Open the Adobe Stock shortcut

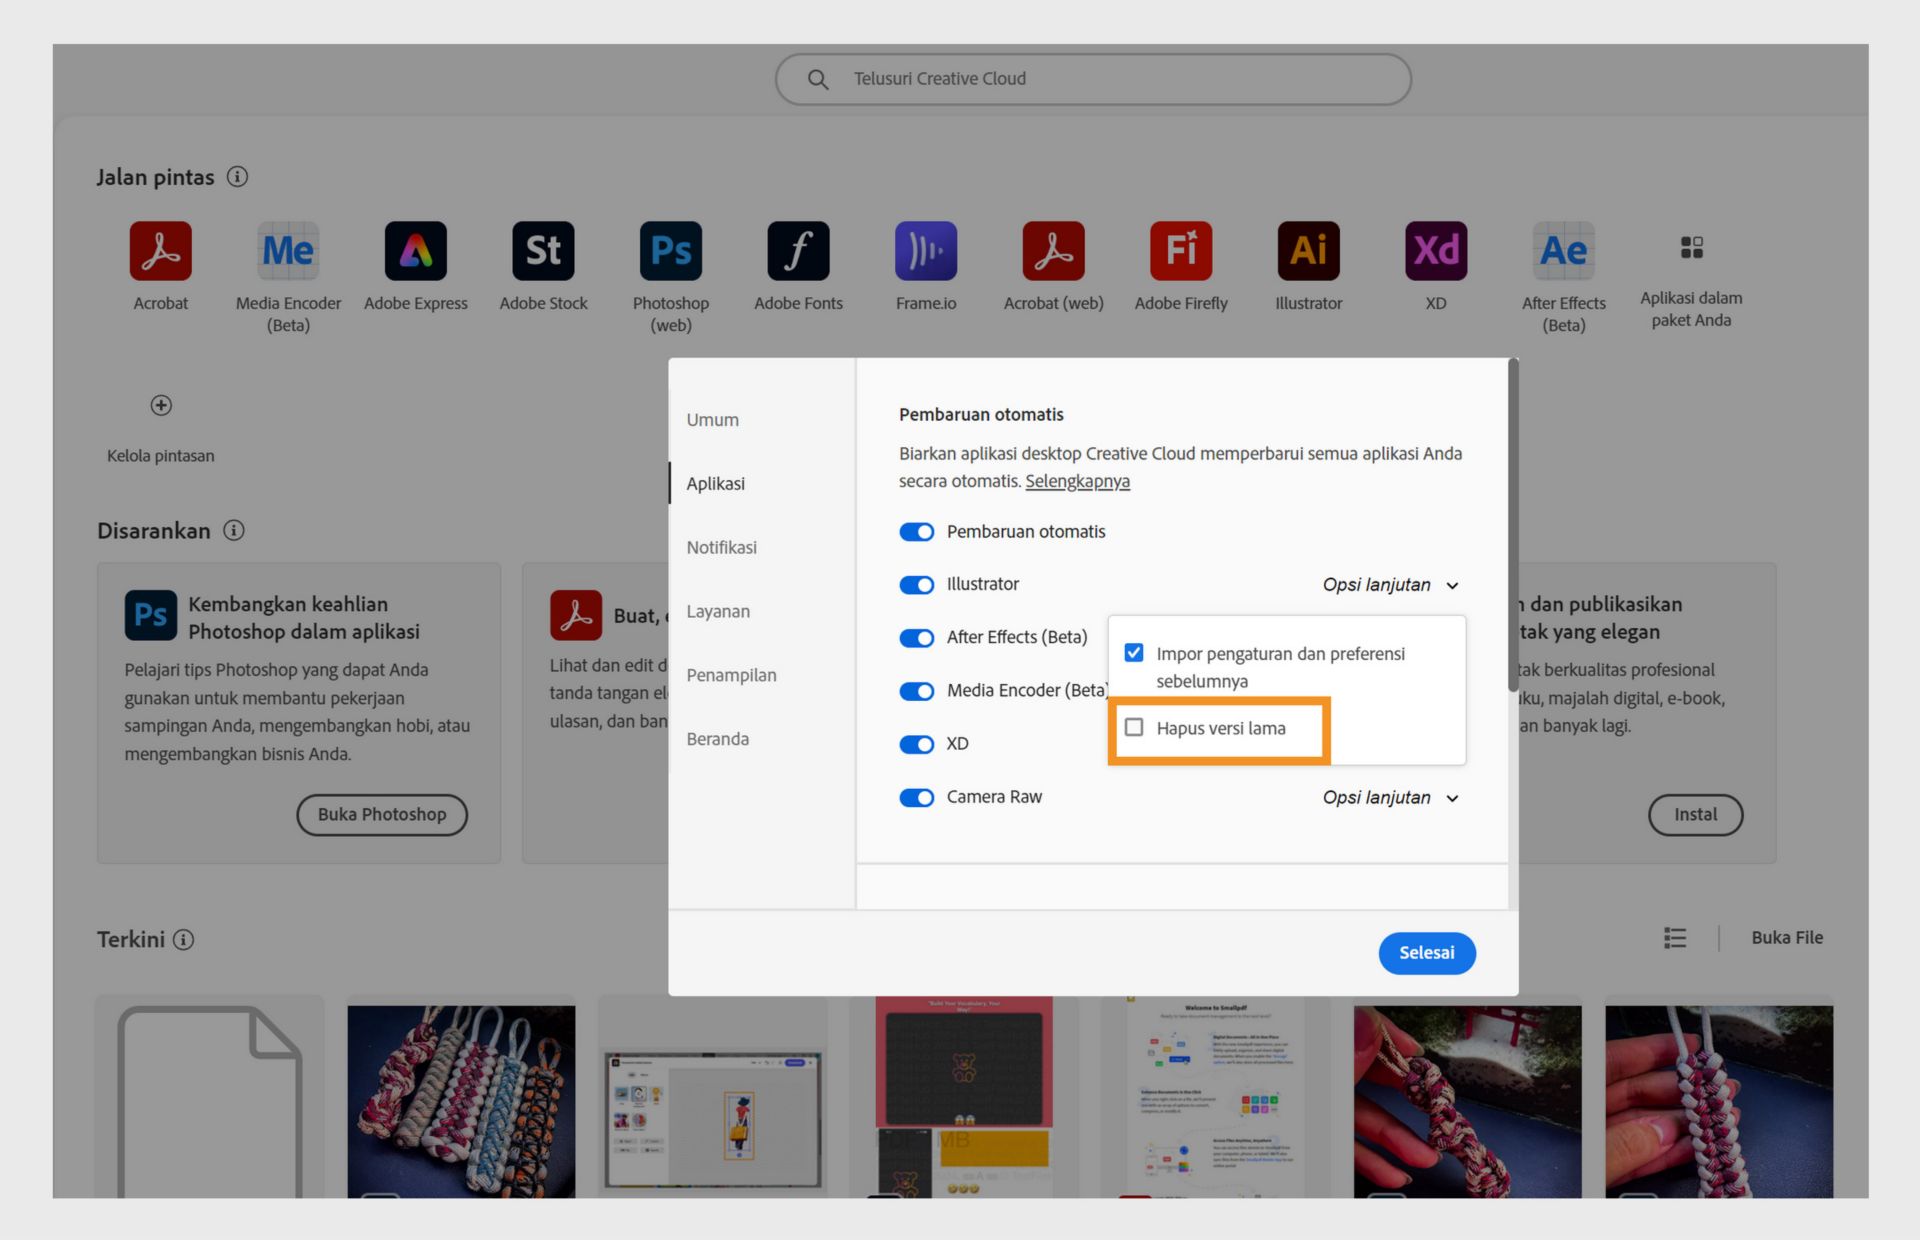coord(543,251)
